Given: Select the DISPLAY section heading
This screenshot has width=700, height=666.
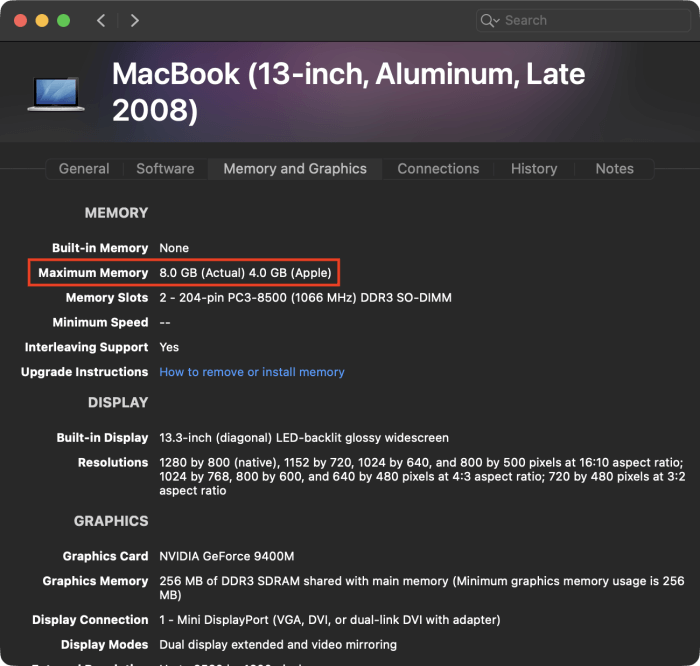Looking at the screenshot, I should coord(118,403).
